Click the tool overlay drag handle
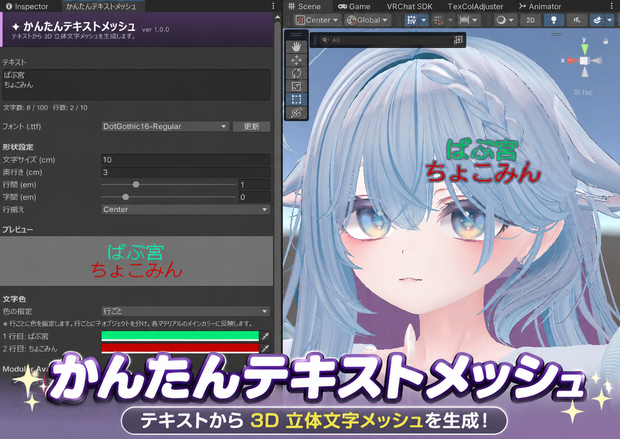 (296, 35)
